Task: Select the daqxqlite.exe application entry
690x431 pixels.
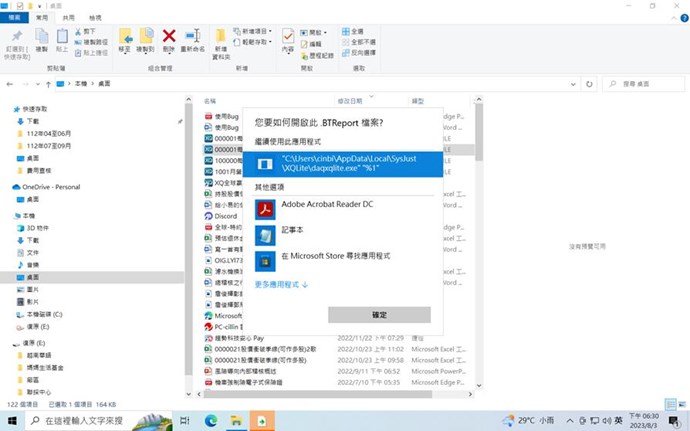Action: point(342,163)
